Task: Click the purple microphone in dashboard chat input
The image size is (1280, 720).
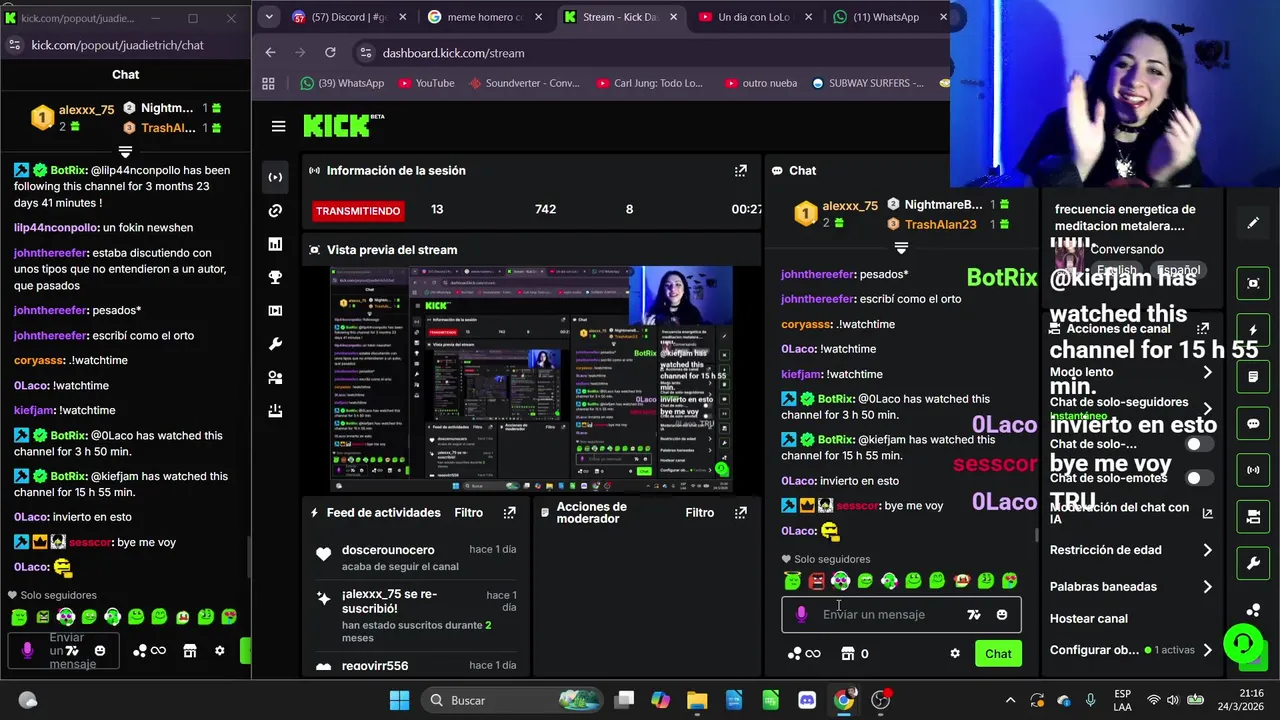Action: tap(801, 615)
